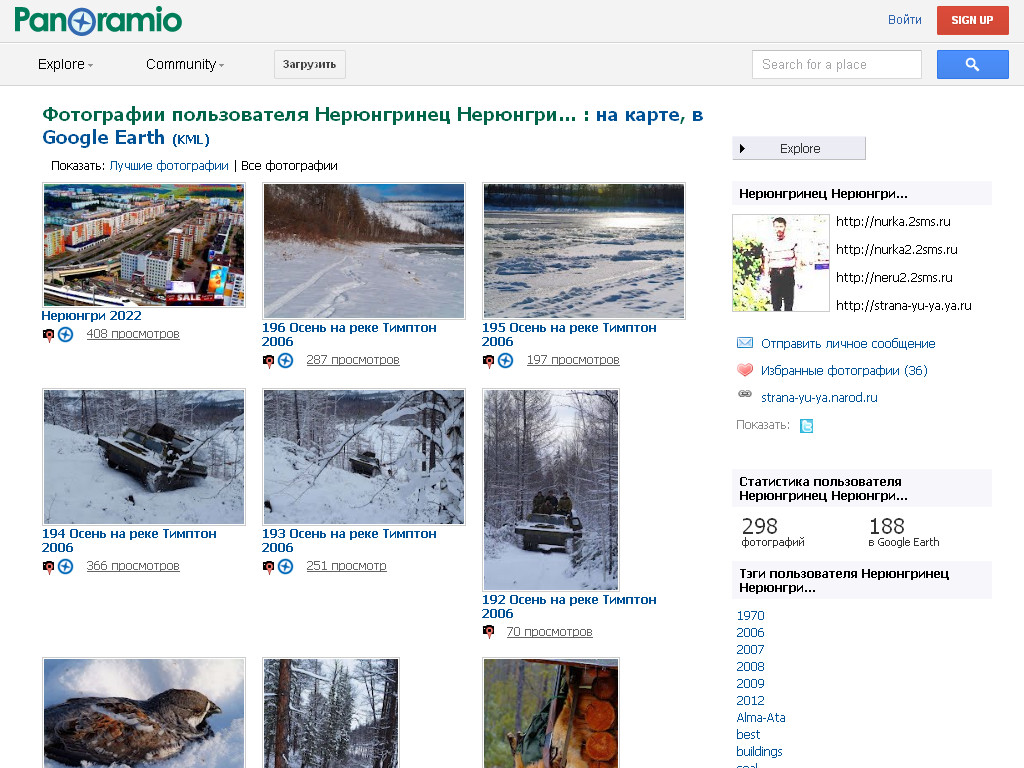The image size is (1024, 768).
Task: Click the Войти login link
Action: 904,20
